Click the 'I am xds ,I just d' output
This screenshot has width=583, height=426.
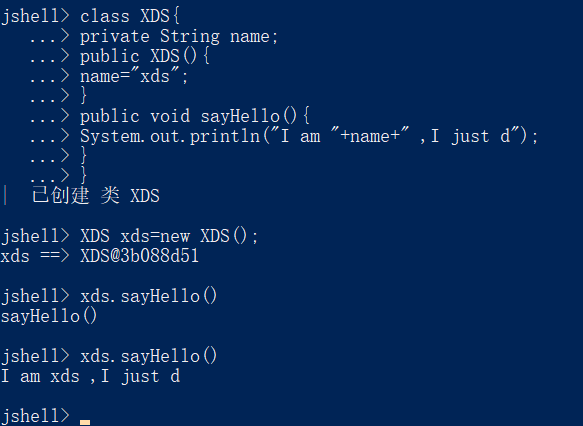pos(91,377)
